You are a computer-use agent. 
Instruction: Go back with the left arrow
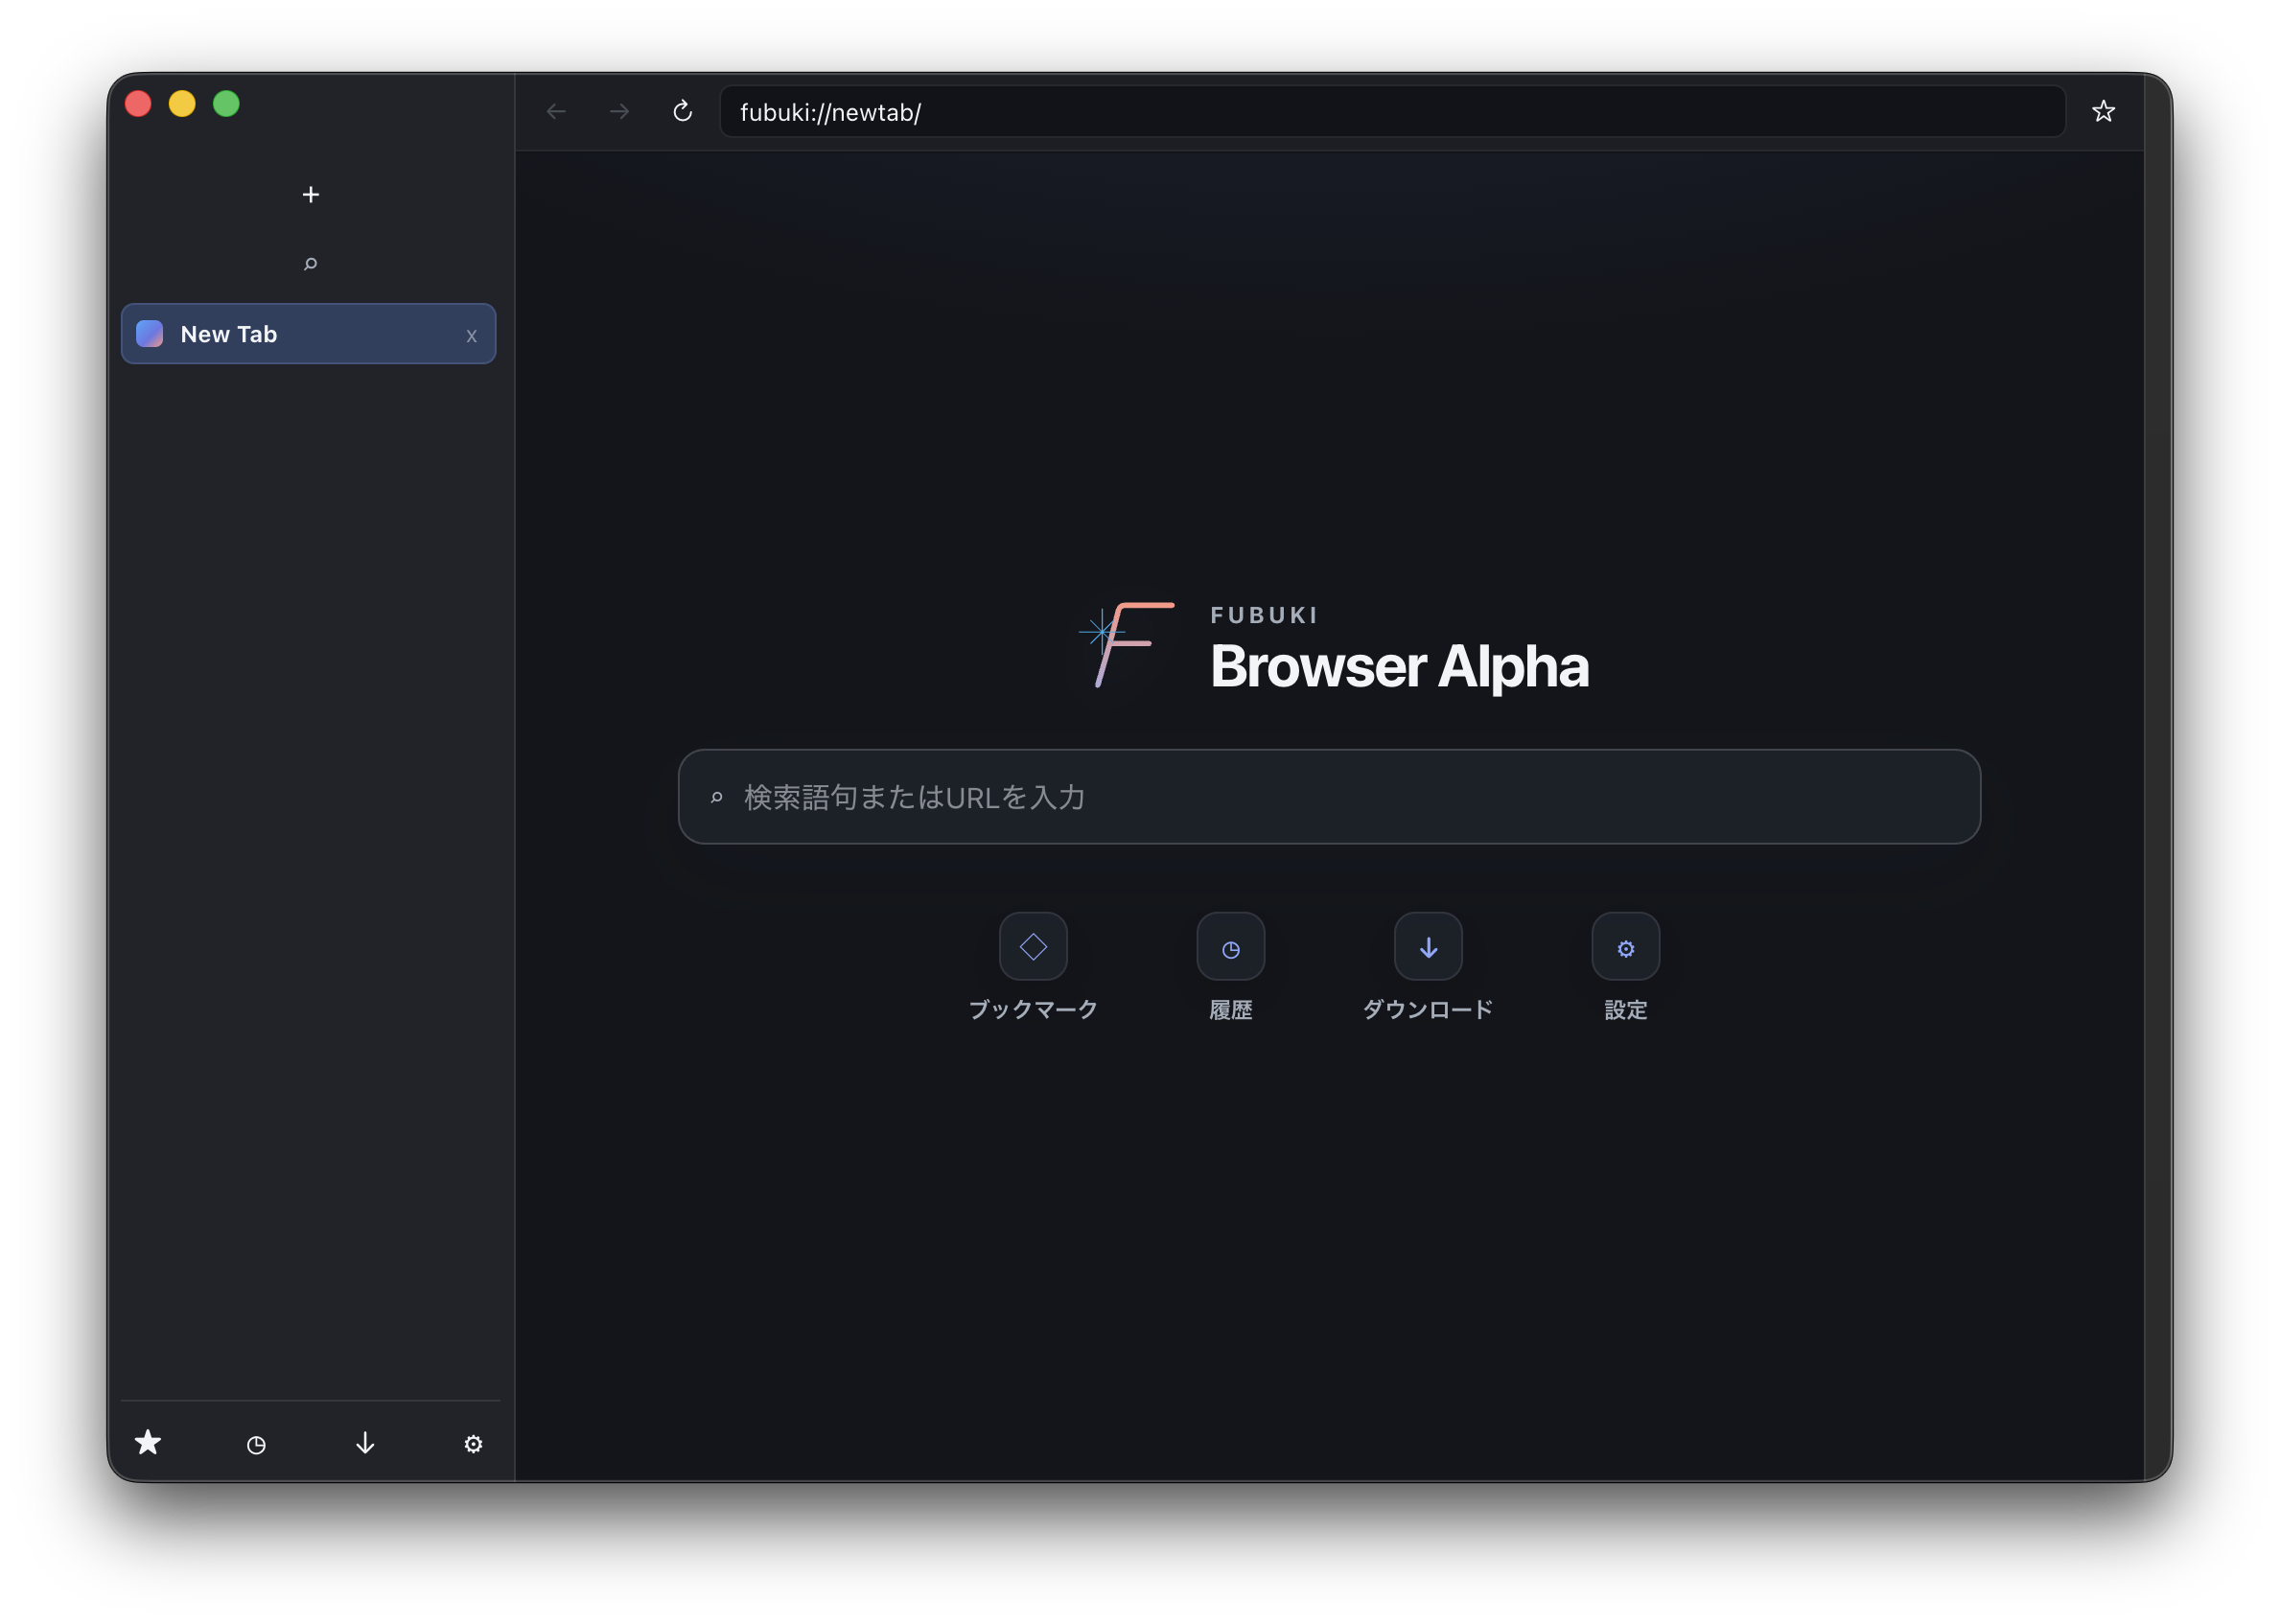coord(557,111)
